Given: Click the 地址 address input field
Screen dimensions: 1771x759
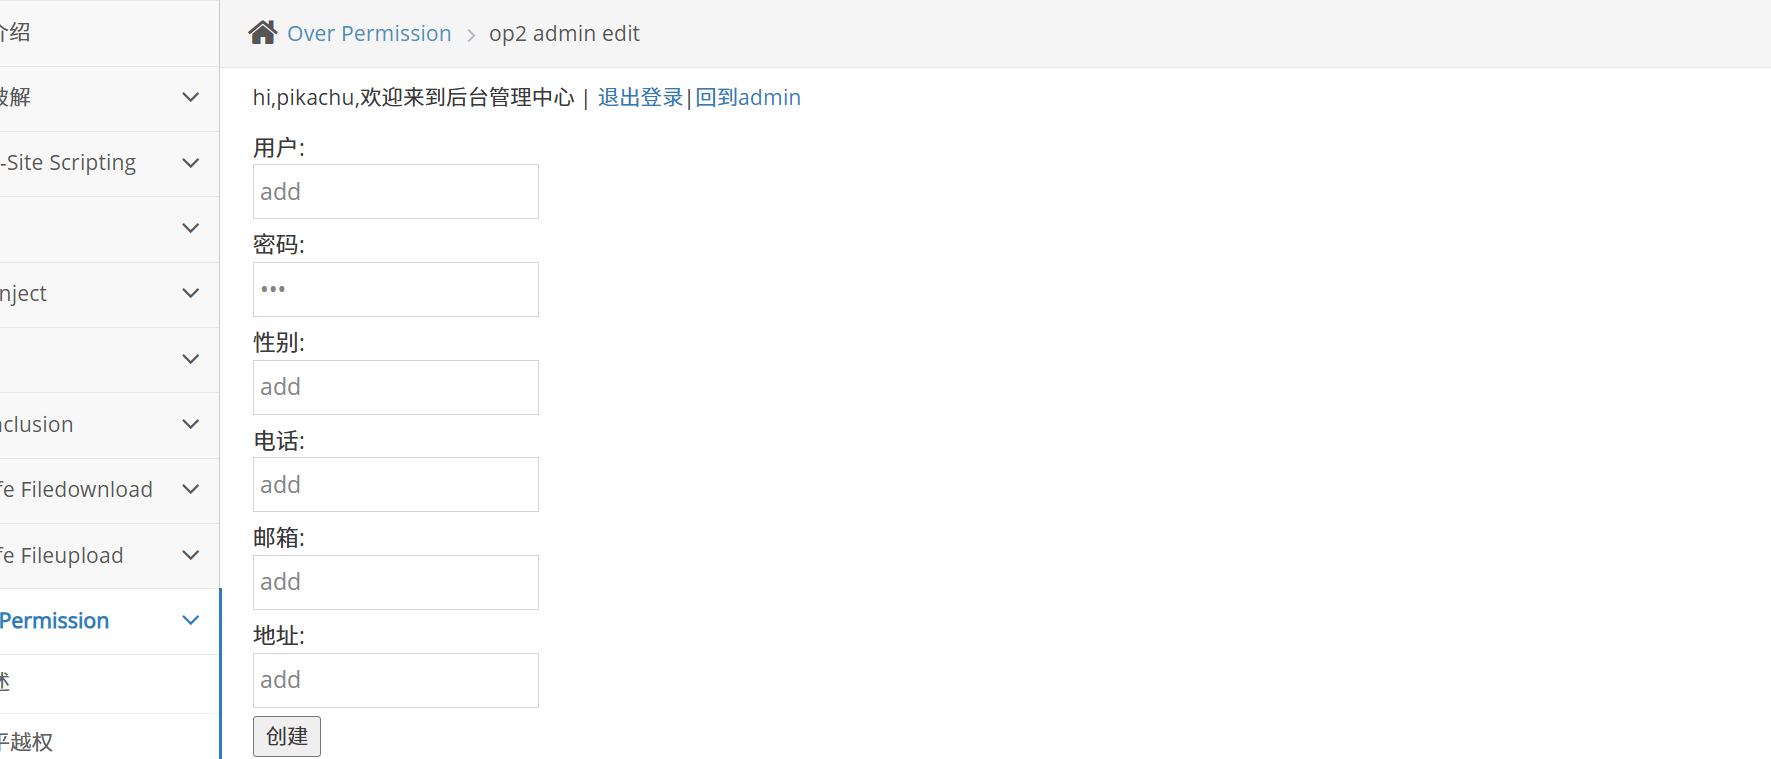Looking at the screenshot, I should click(395, 680).
